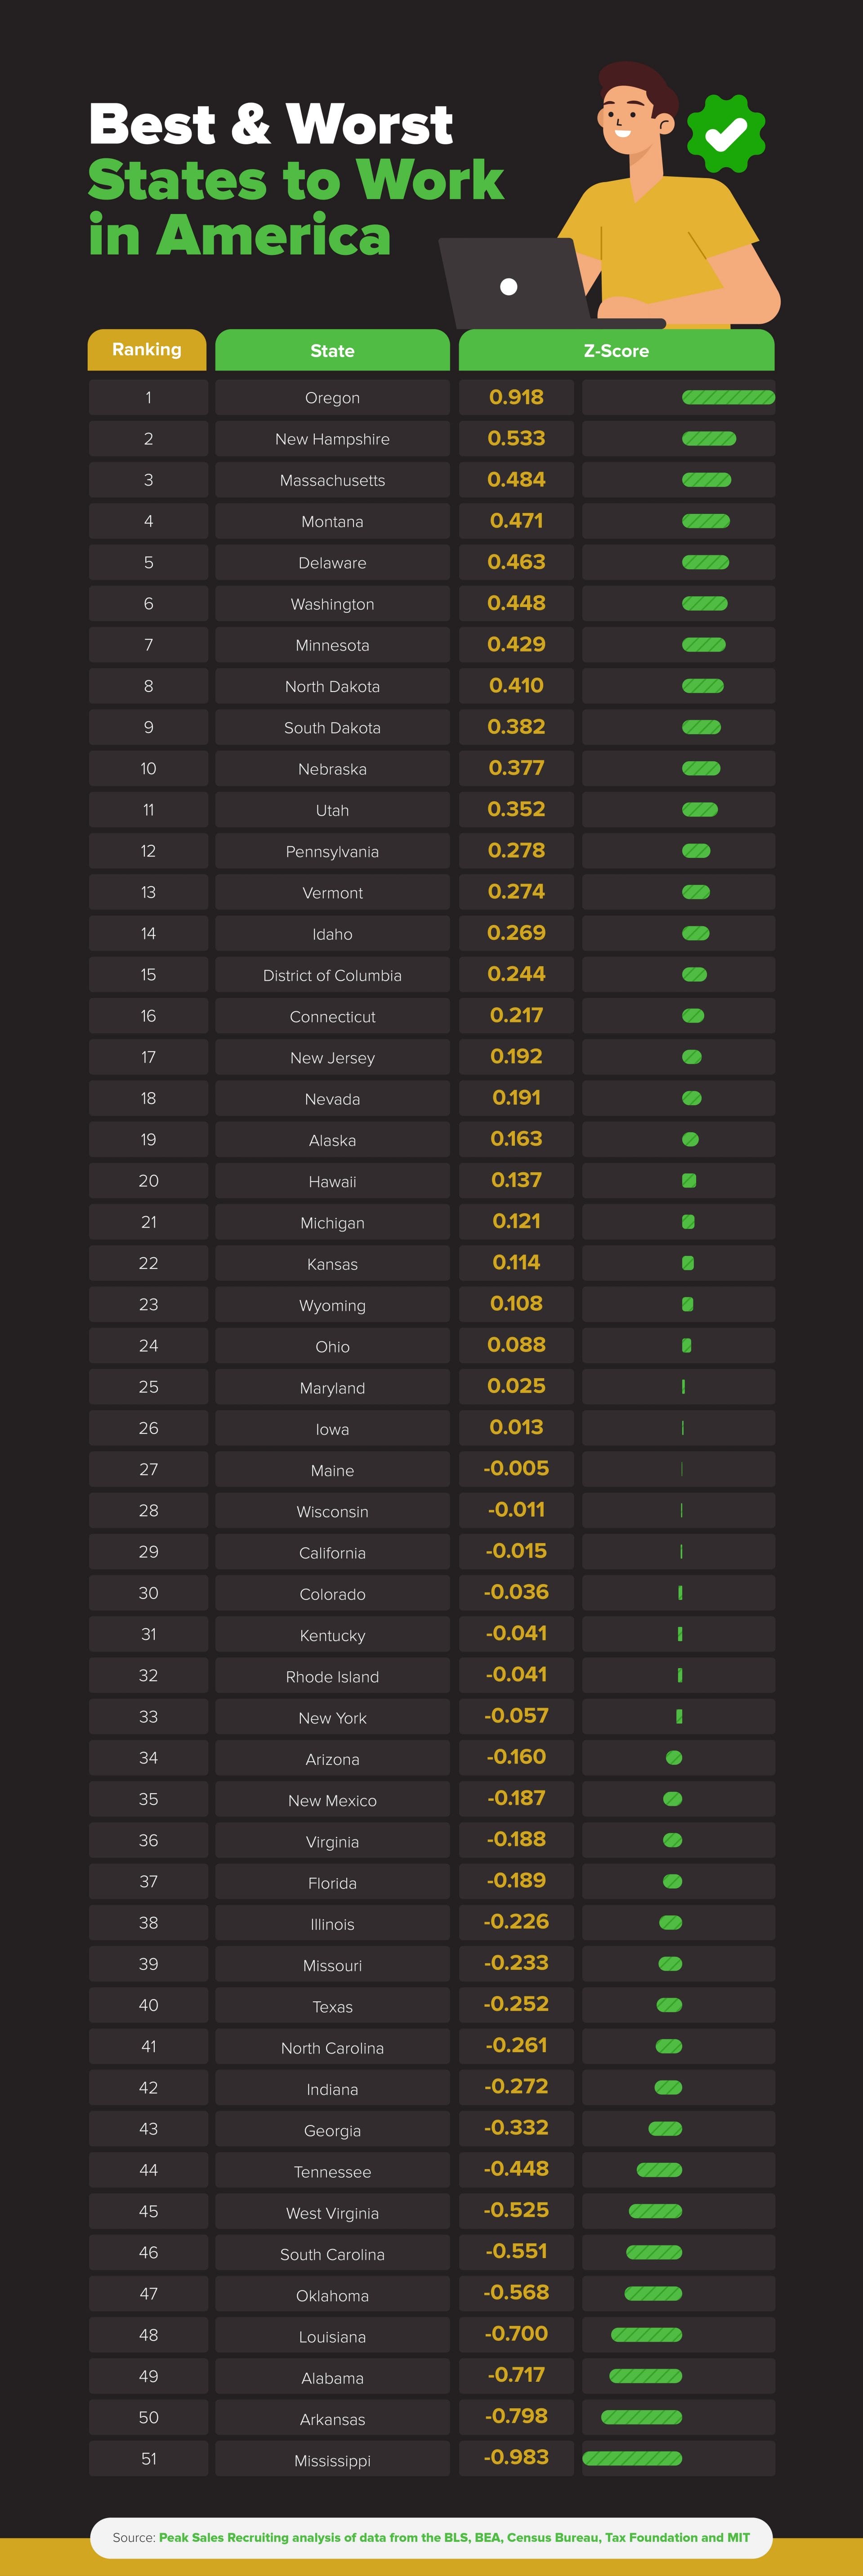Click the man's face illustration

click(627, 116)
